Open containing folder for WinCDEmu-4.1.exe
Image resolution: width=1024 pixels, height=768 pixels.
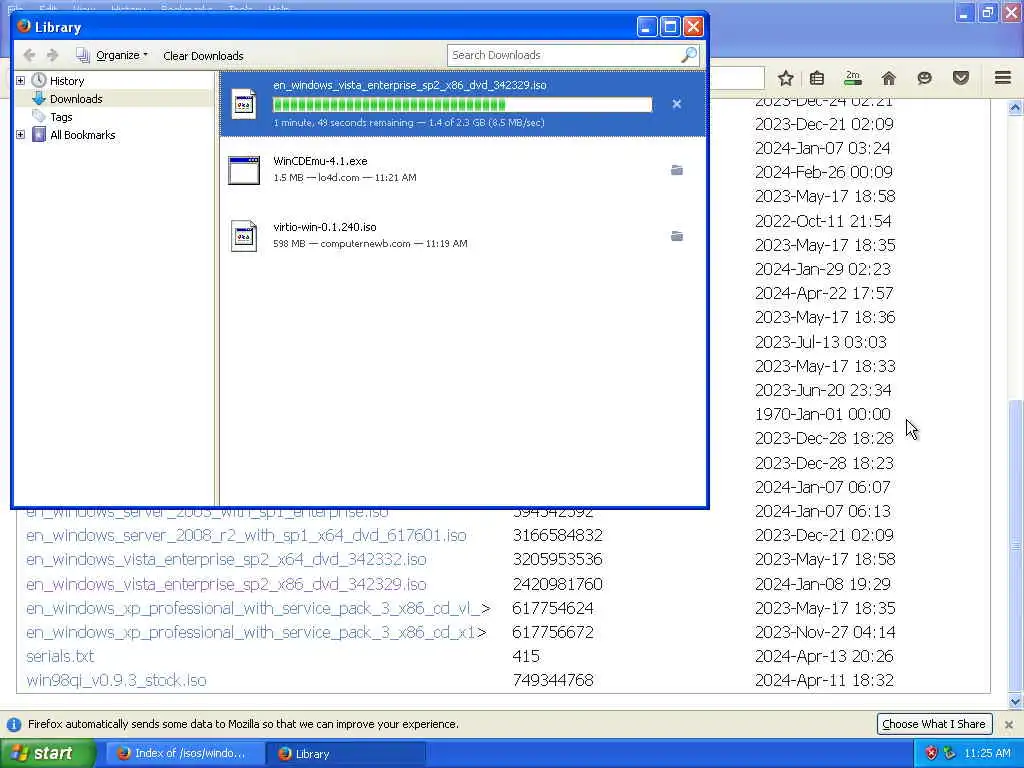[677, 170]
